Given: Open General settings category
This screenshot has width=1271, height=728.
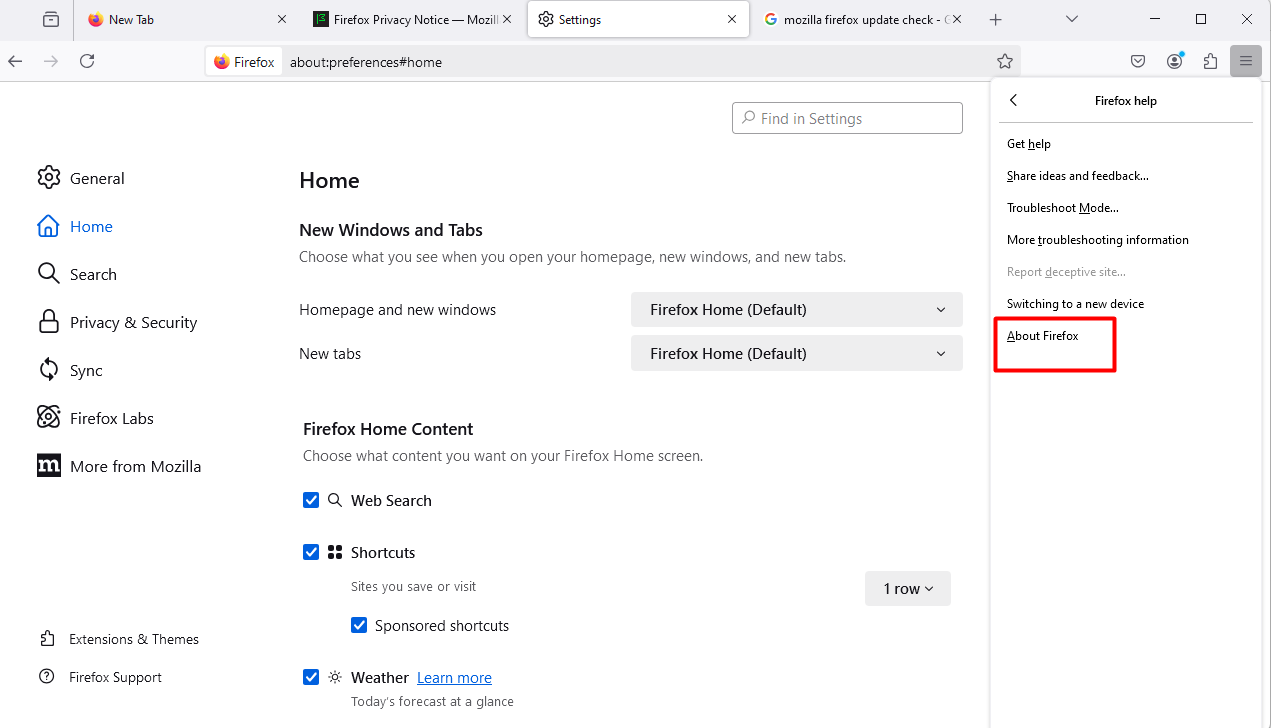Looking at the screenshot, I should [81, 178].
